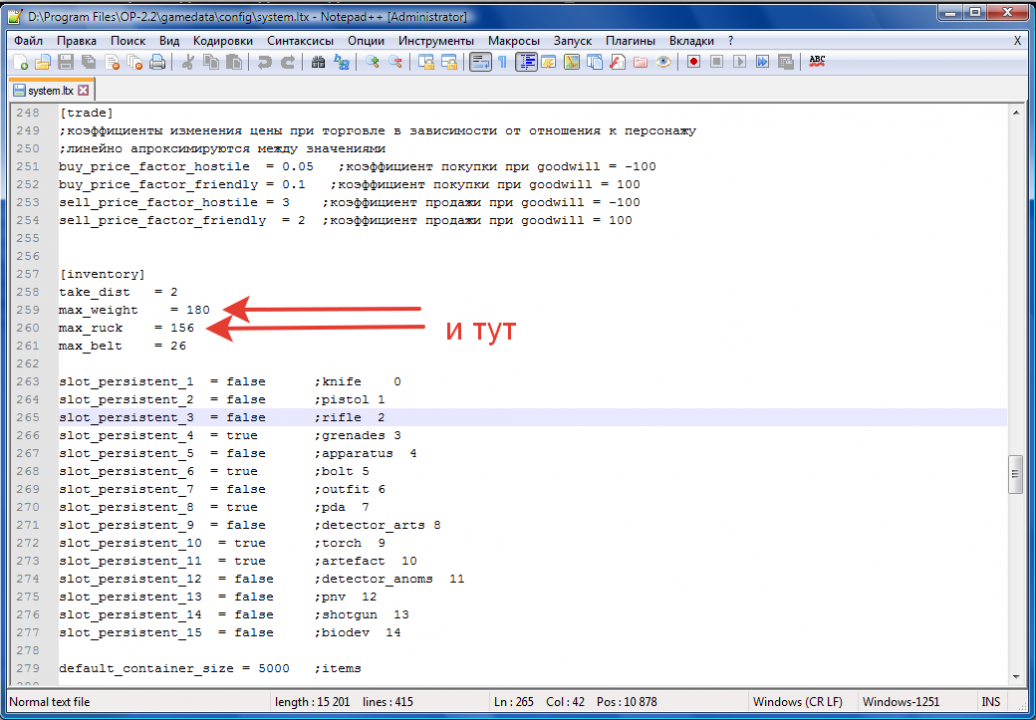
Task: Click the Paste toolbar icon
Action: [x=234, y=63]
